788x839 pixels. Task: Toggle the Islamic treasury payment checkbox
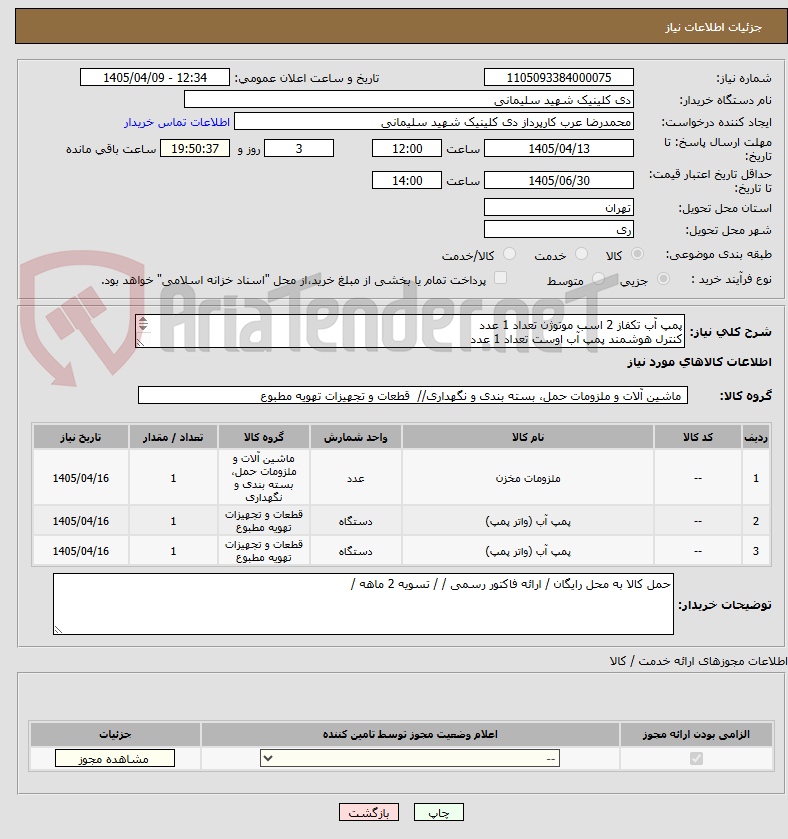pos(501,277)
